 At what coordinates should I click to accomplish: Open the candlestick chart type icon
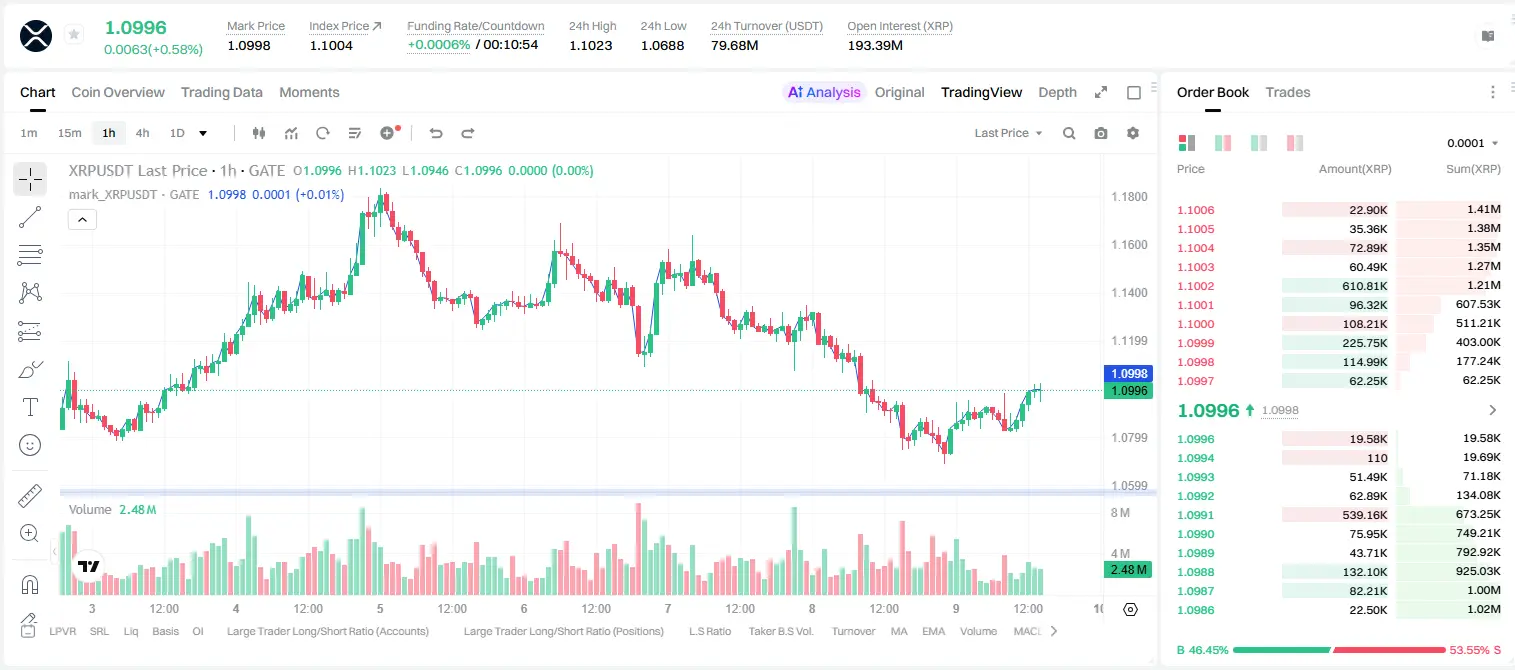point(260,133)
